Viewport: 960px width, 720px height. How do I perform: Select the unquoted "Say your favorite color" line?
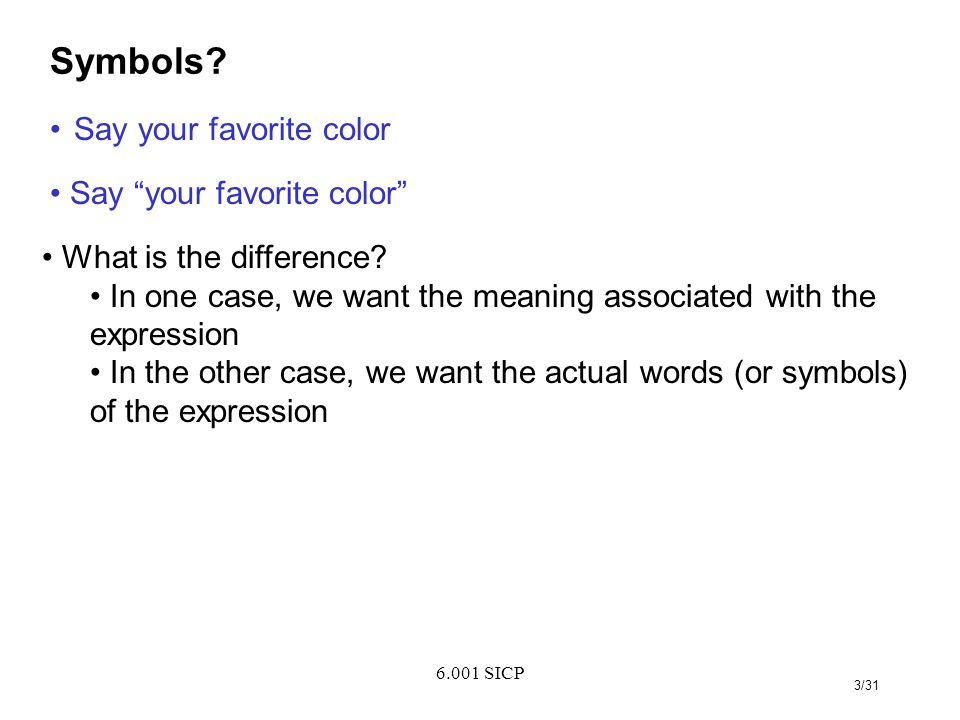(x=232, y=130)
